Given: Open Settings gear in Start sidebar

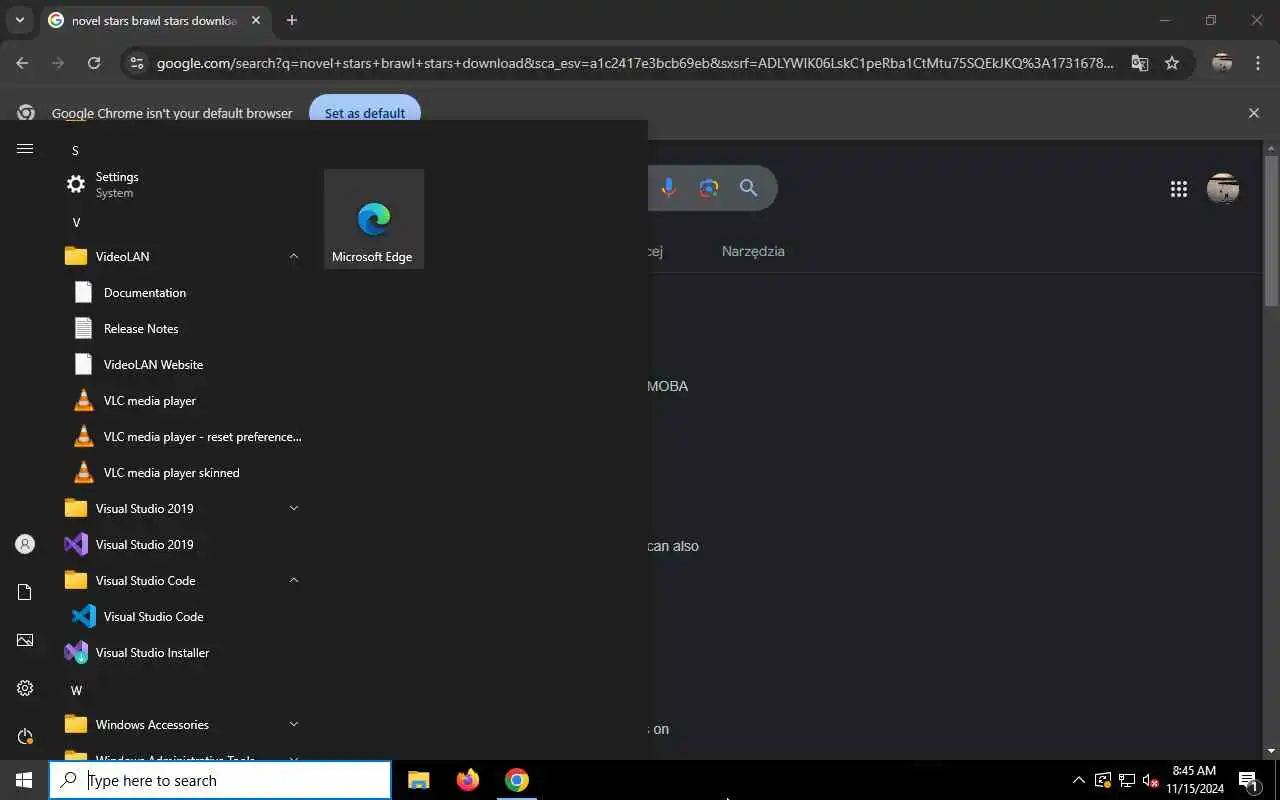Looking at the screenshot, I should pyautogui.click(x=25, y=688).
